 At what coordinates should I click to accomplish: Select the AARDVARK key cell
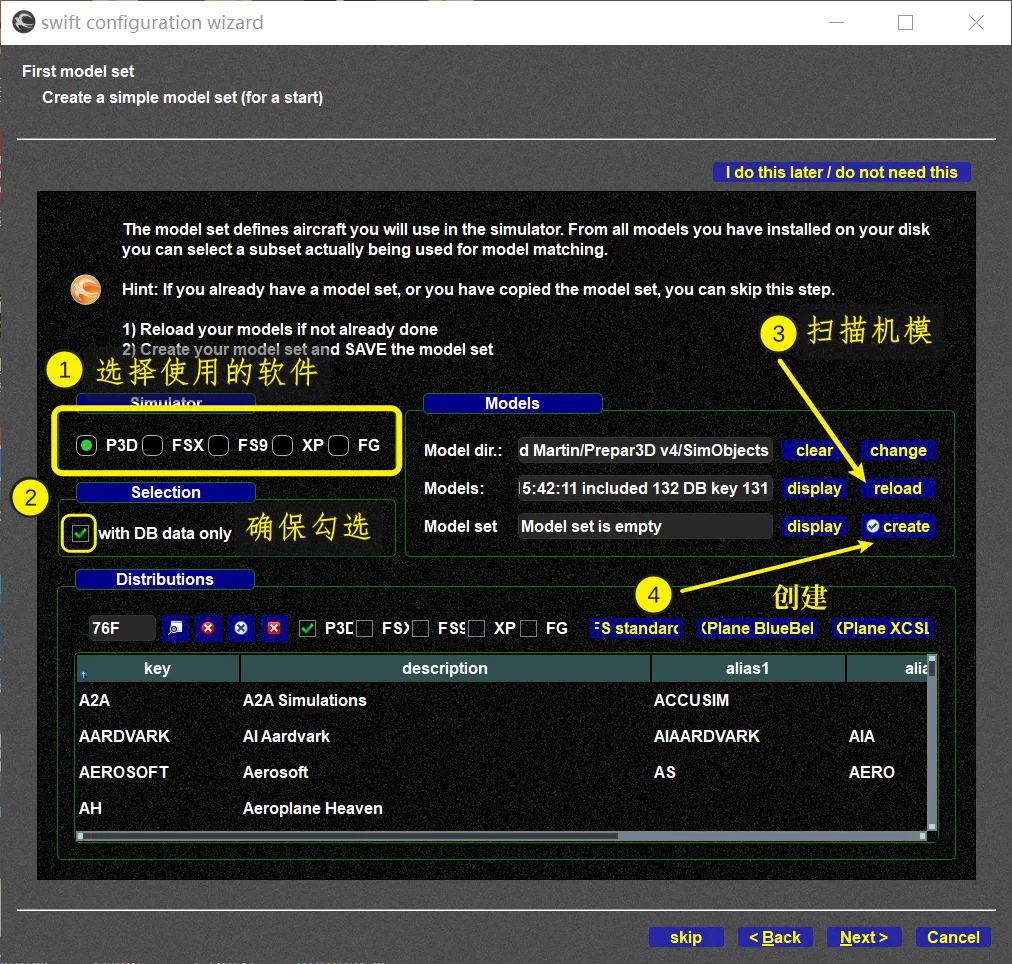(157, 737)
